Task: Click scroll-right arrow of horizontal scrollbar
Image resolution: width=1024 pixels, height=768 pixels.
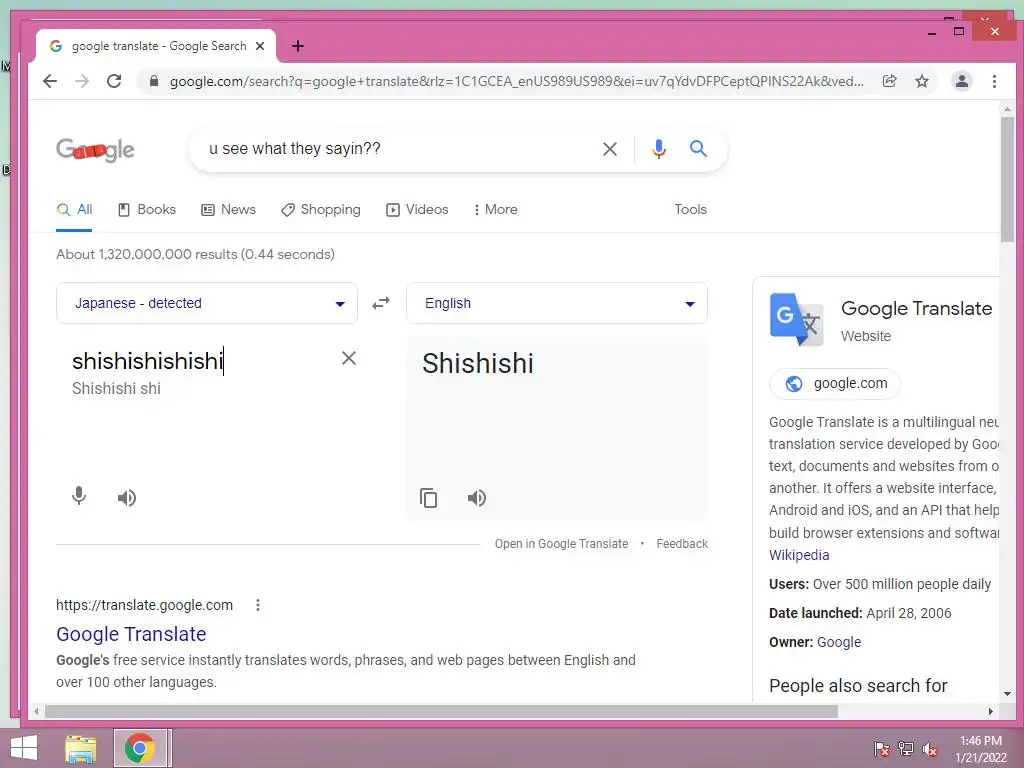Action: pos(991,711)
